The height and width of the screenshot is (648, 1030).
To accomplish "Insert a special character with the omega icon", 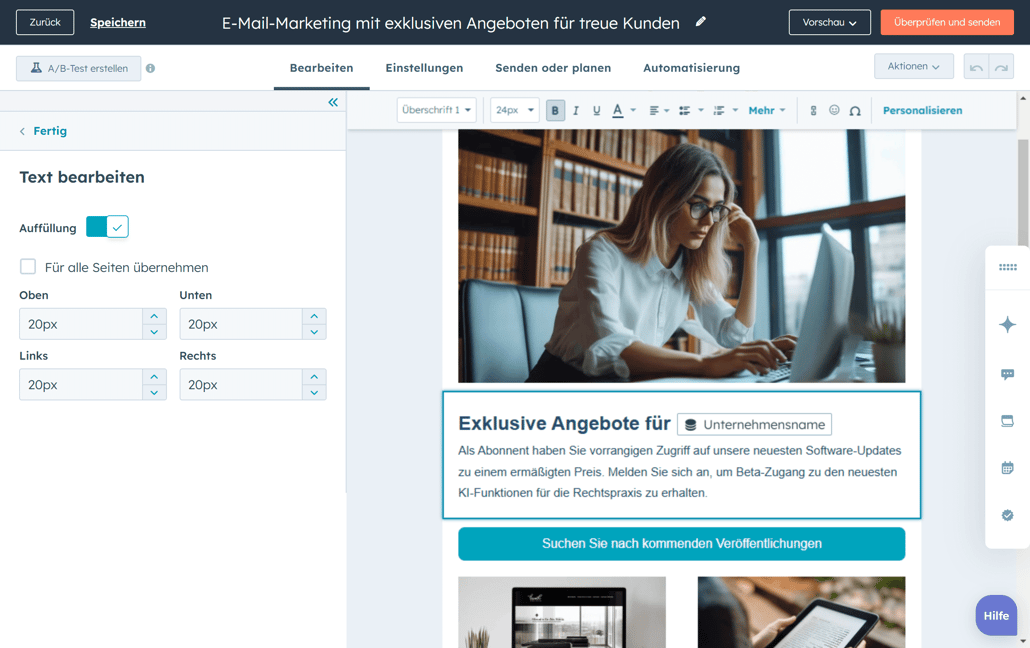I will pyautogui.click(x=856, y=110).
